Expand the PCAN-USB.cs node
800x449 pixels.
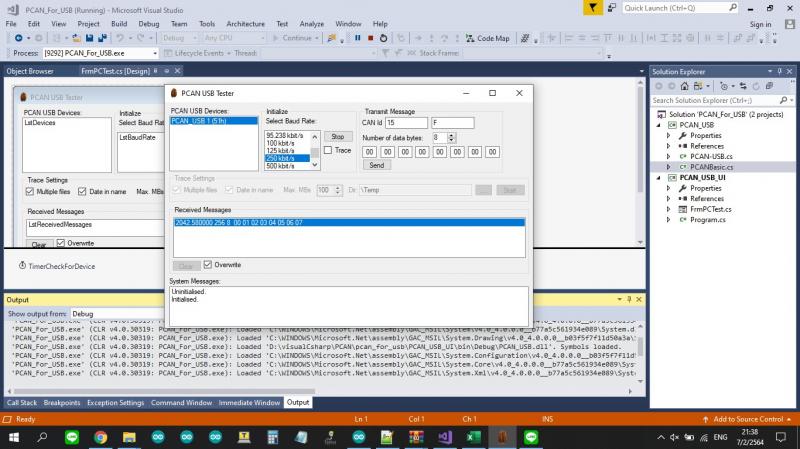(668, 156)
